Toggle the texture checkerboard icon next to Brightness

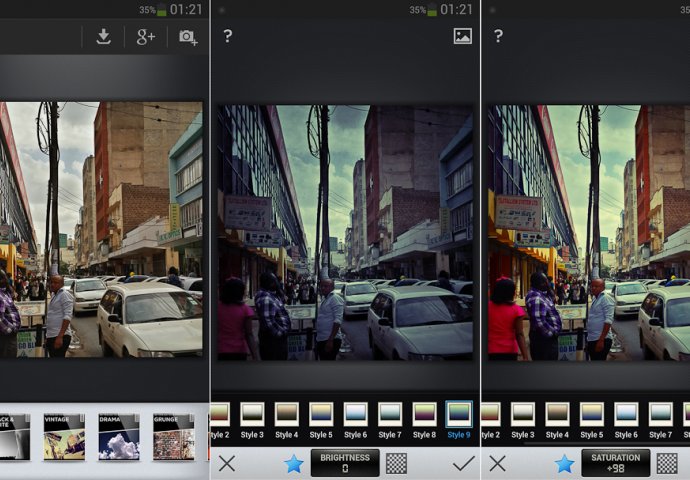397,463
